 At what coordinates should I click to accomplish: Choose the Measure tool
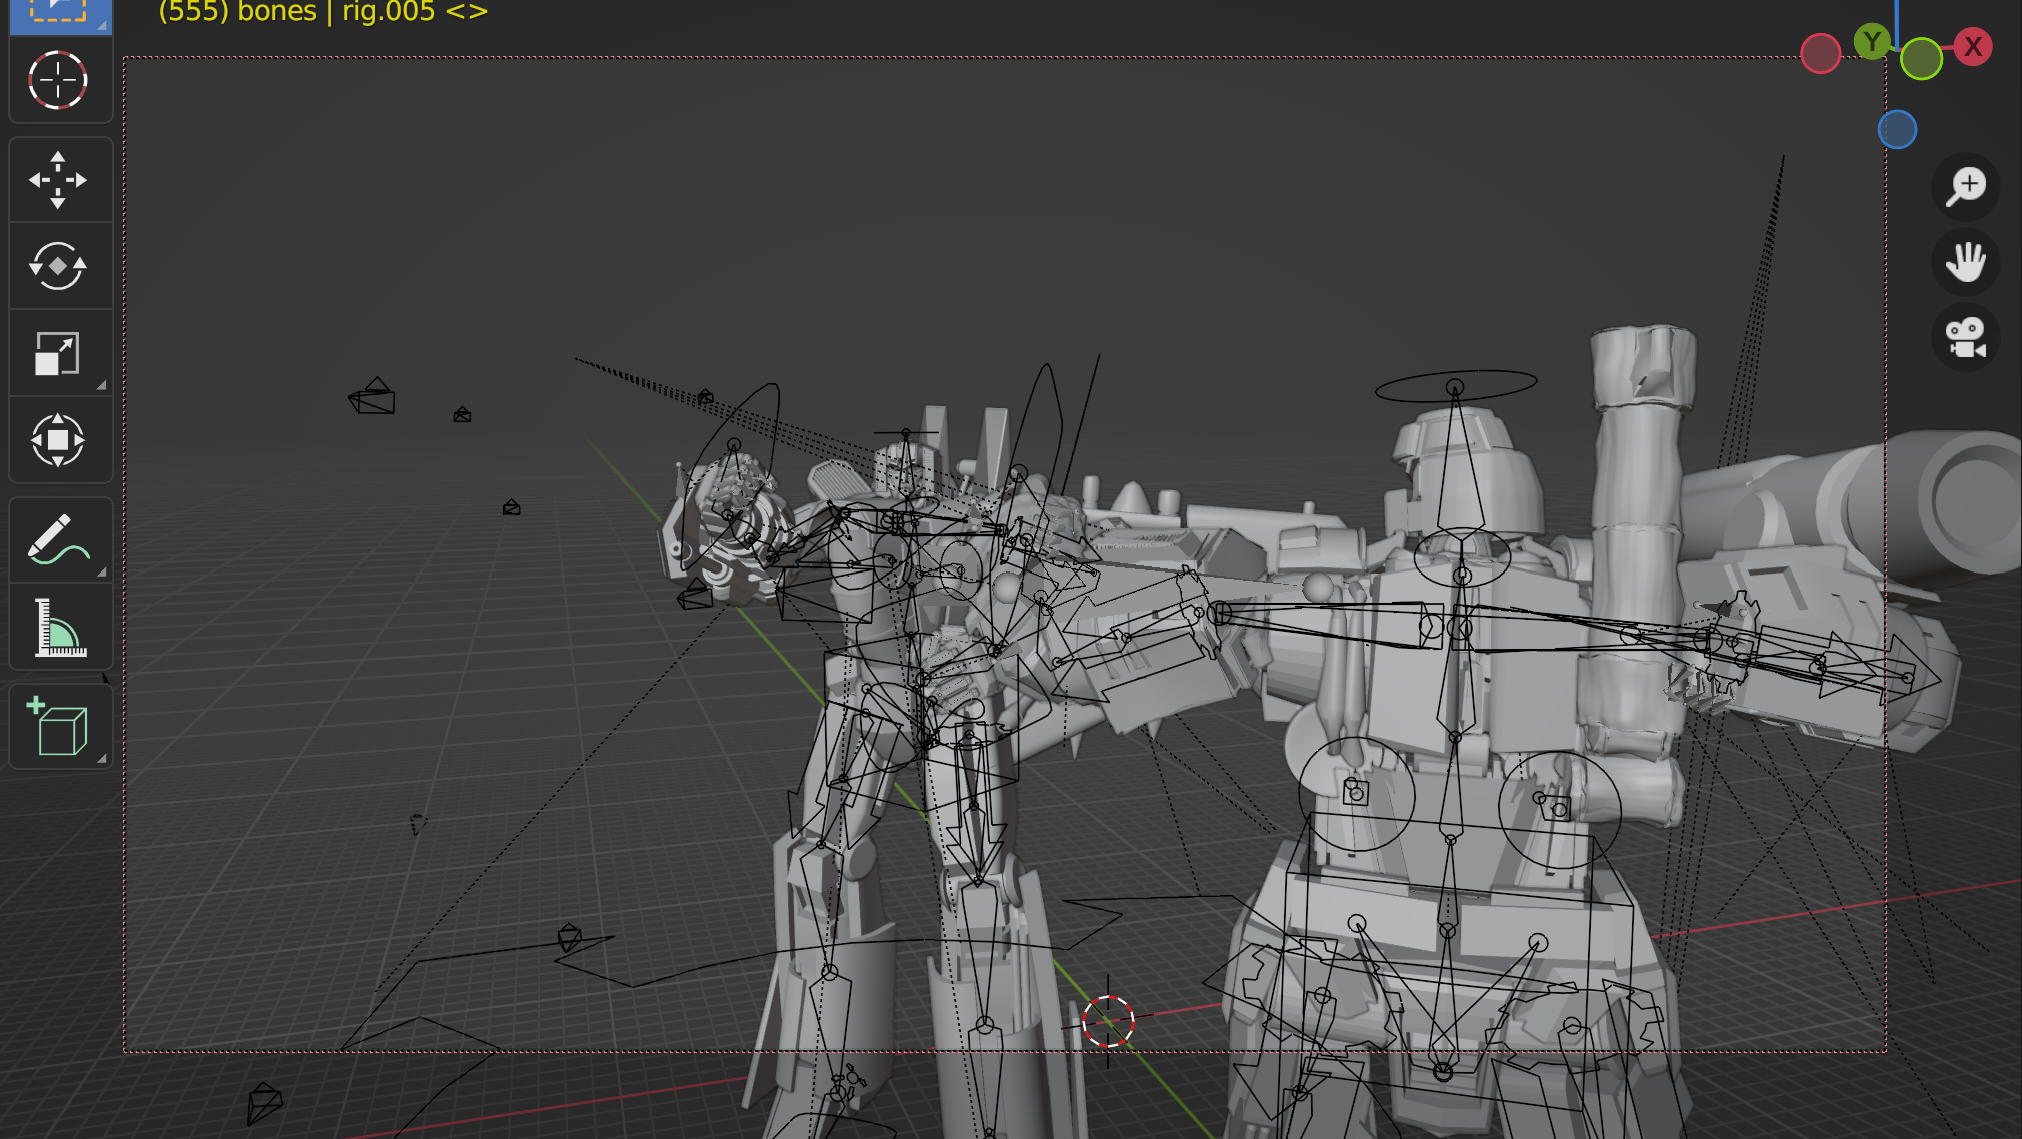60,627
